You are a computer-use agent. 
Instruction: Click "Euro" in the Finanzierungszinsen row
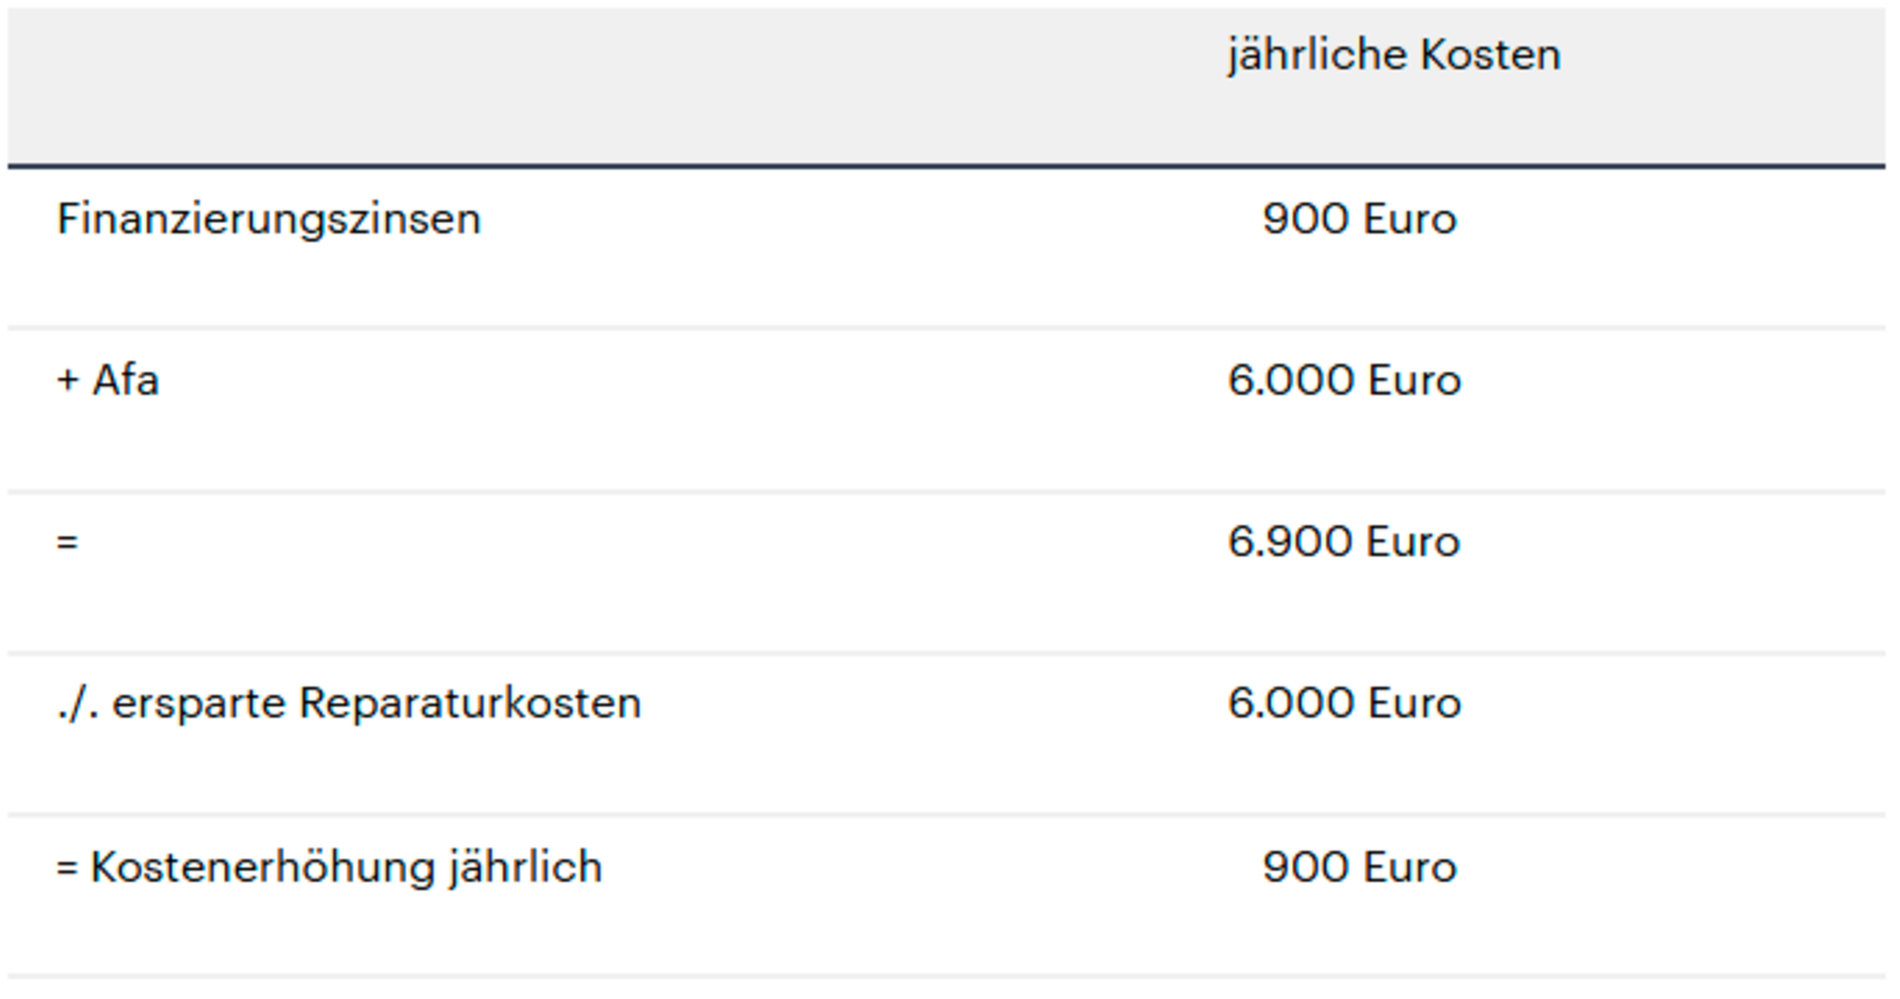click(1409, 219)
